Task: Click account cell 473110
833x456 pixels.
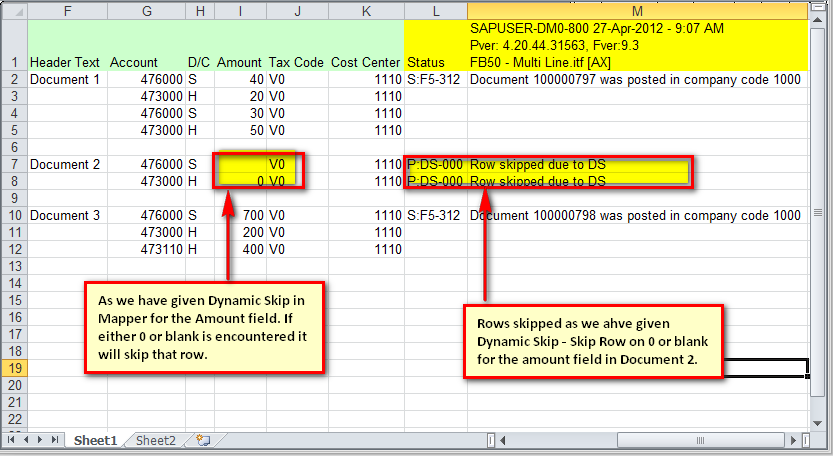Action: tap(147, 249)
